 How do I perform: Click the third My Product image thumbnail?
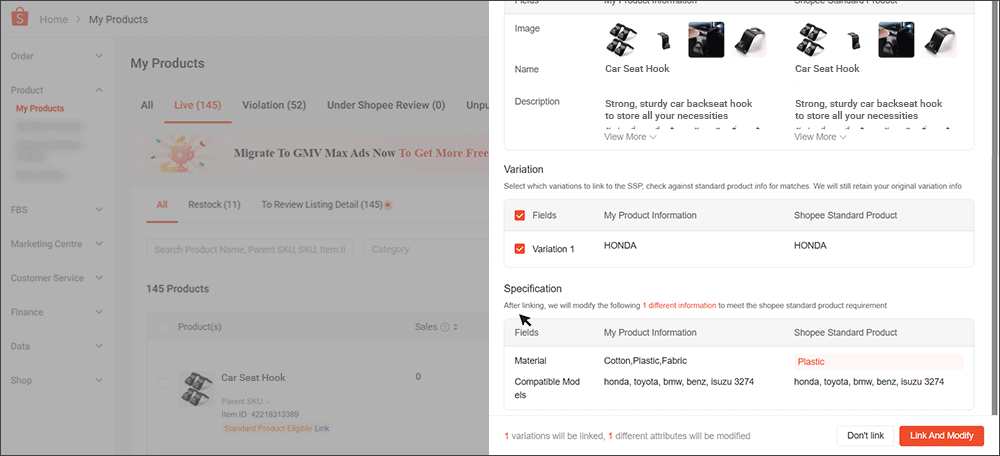706,40
